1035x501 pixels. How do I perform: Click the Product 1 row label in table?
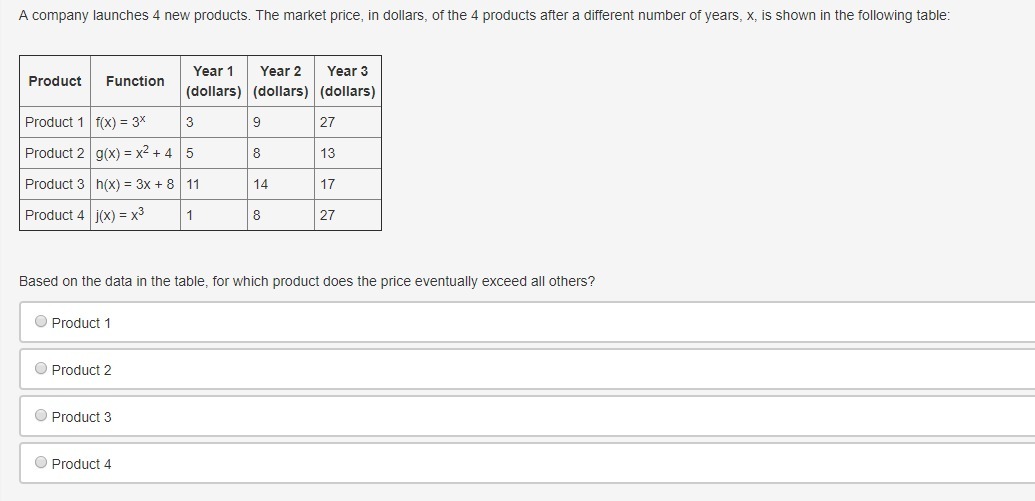click(x=55, y=122)
